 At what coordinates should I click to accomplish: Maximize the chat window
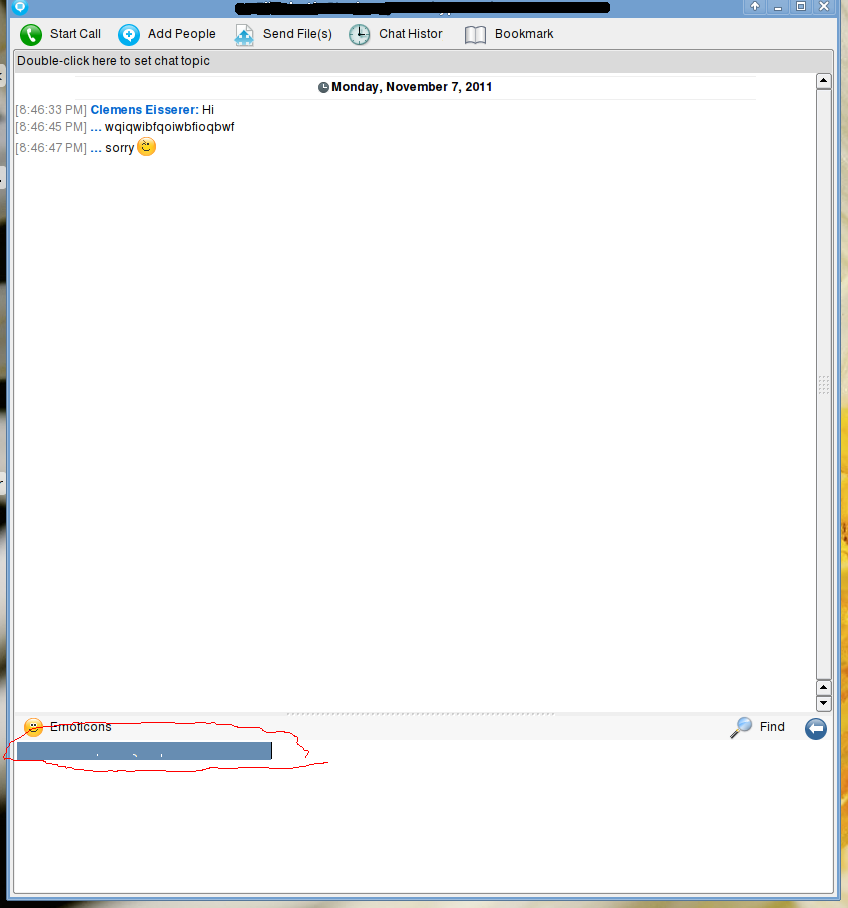pos(800,6)
